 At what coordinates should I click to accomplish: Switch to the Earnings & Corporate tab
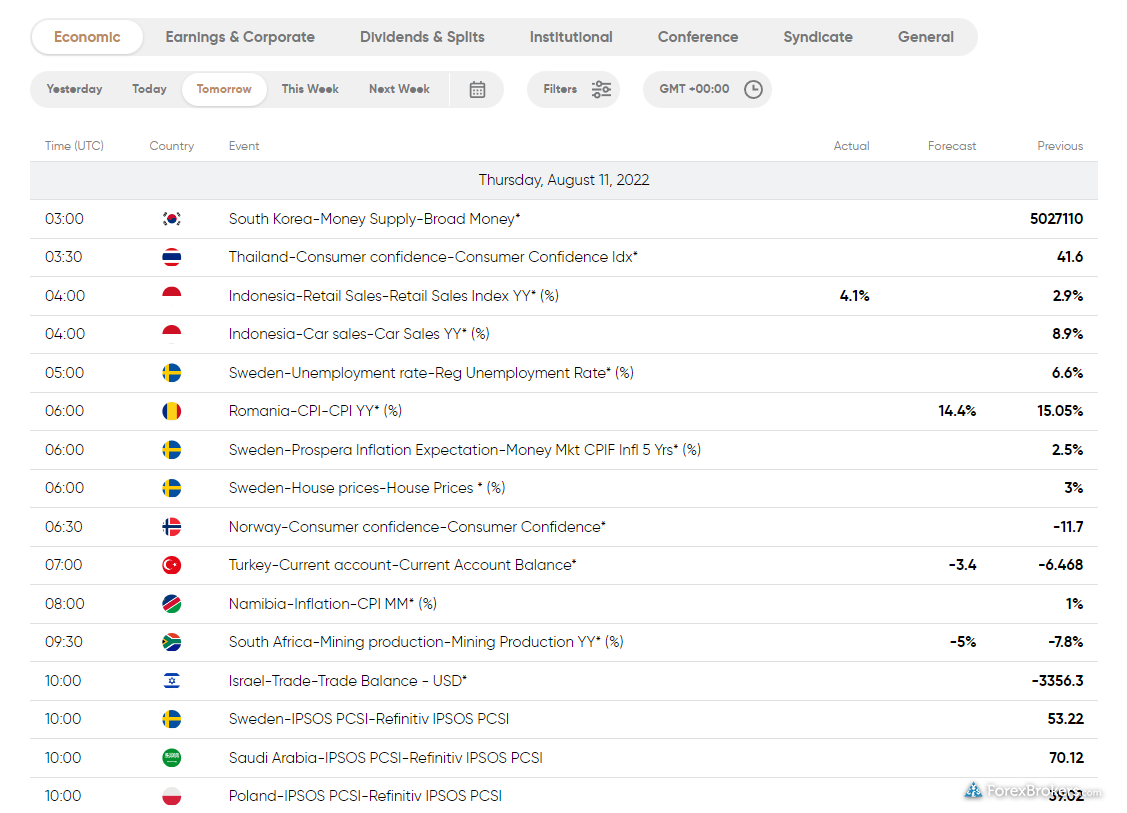click(240, 37)
